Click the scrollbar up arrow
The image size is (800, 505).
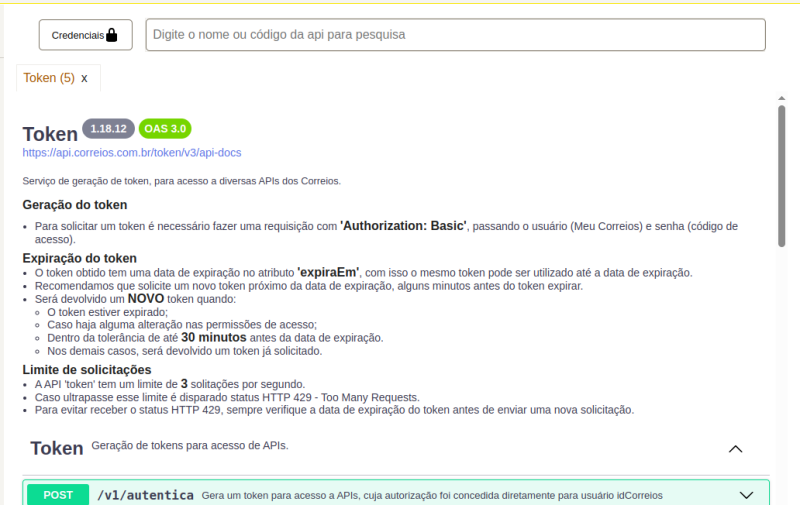pyautogui.click(x=781, y=98)
